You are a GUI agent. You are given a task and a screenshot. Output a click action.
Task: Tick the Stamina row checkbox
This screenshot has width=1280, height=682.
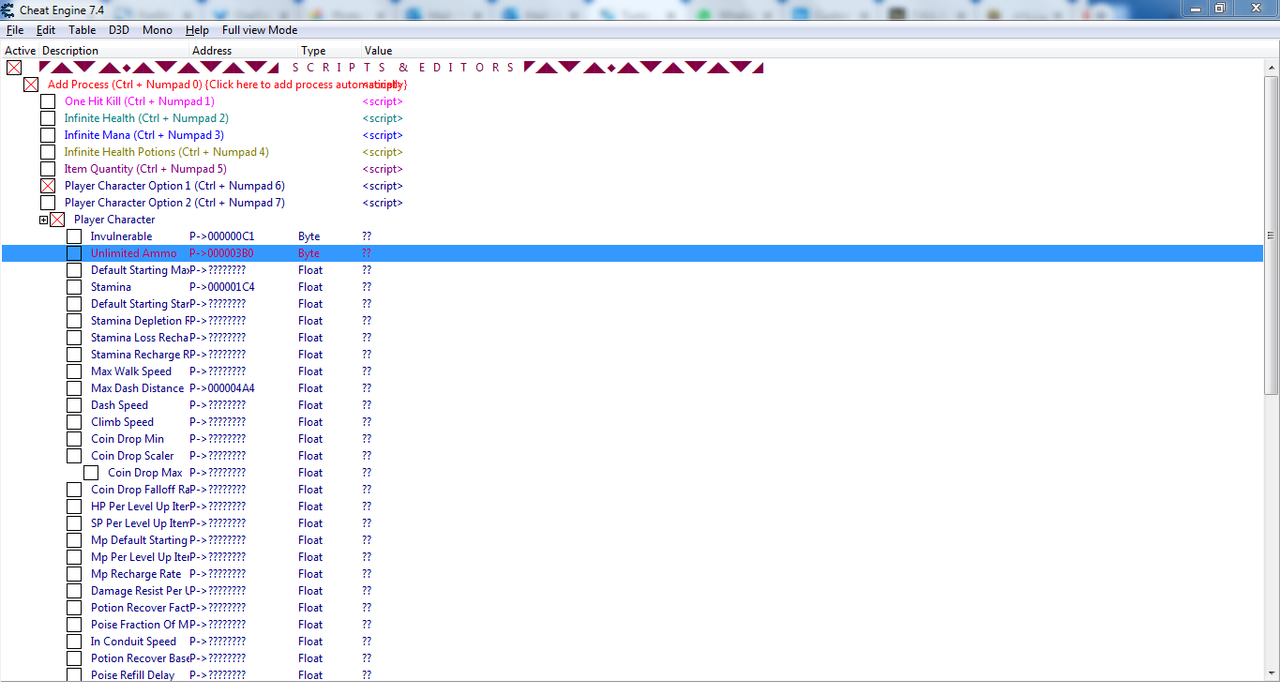tap(74, 288)
